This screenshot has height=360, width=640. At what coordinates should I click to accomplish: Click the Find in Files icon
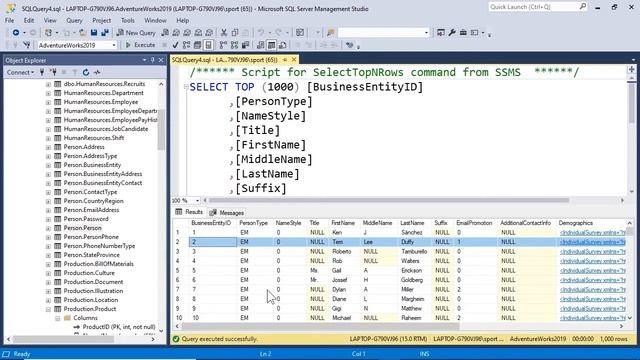pyautogui.click(x=330, y=33)
